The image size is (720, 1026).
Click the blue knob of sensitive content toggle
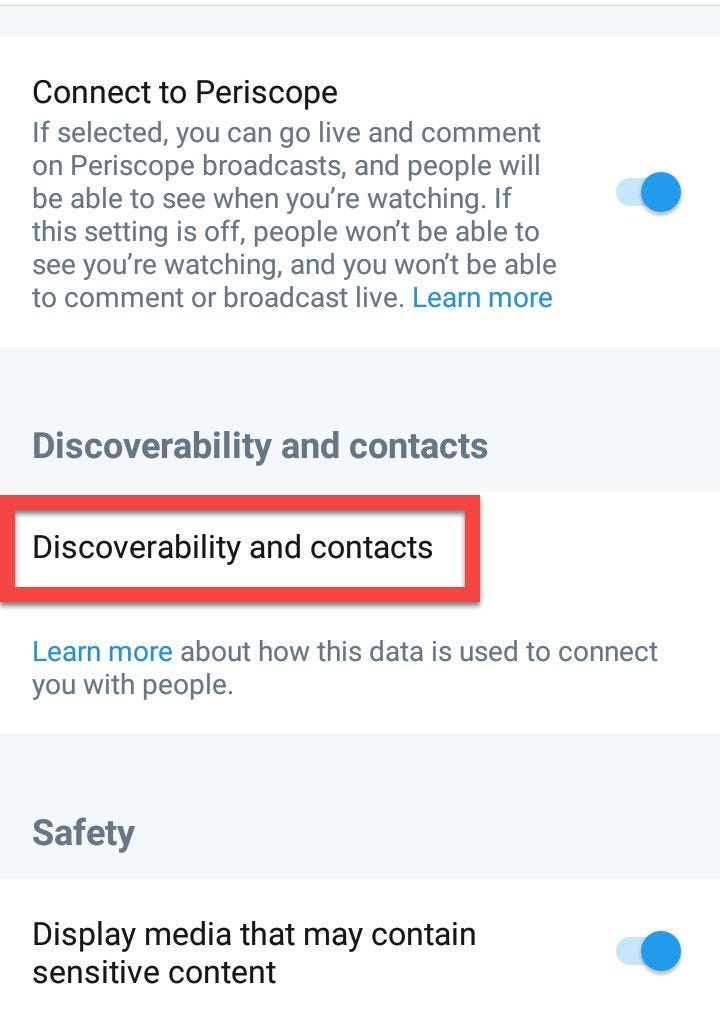coord(660,951)
